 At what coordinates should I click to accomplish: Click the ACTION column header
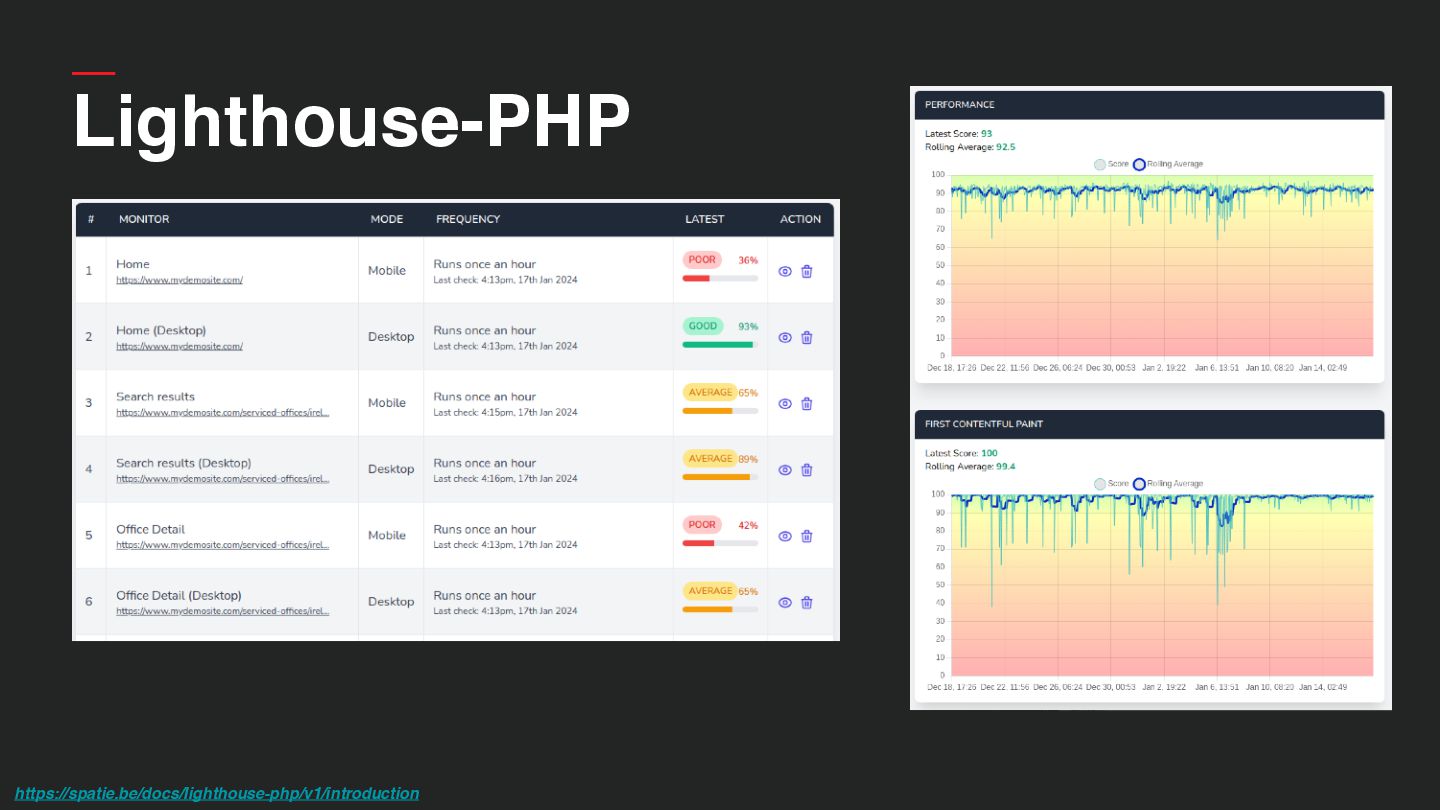coord(800,219)
